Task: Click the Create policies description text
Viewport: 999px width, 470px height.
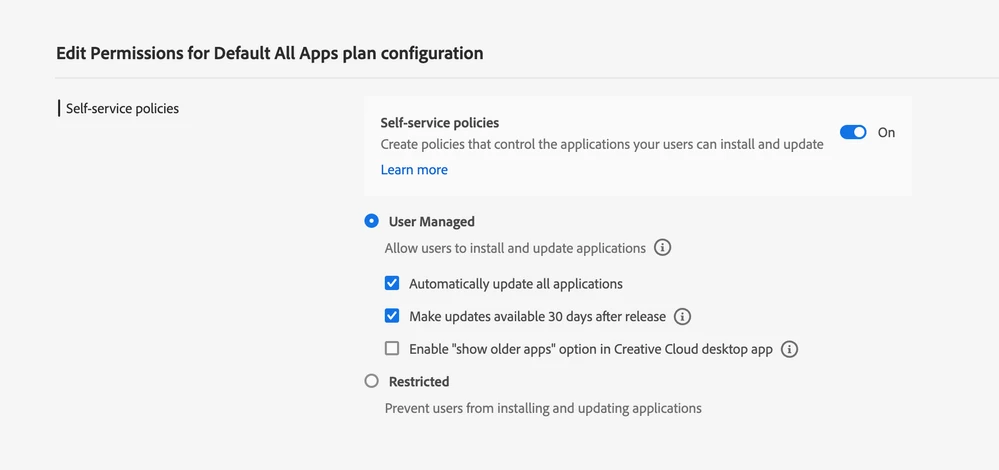Action: pyautogui.click(x=602, y=144)
